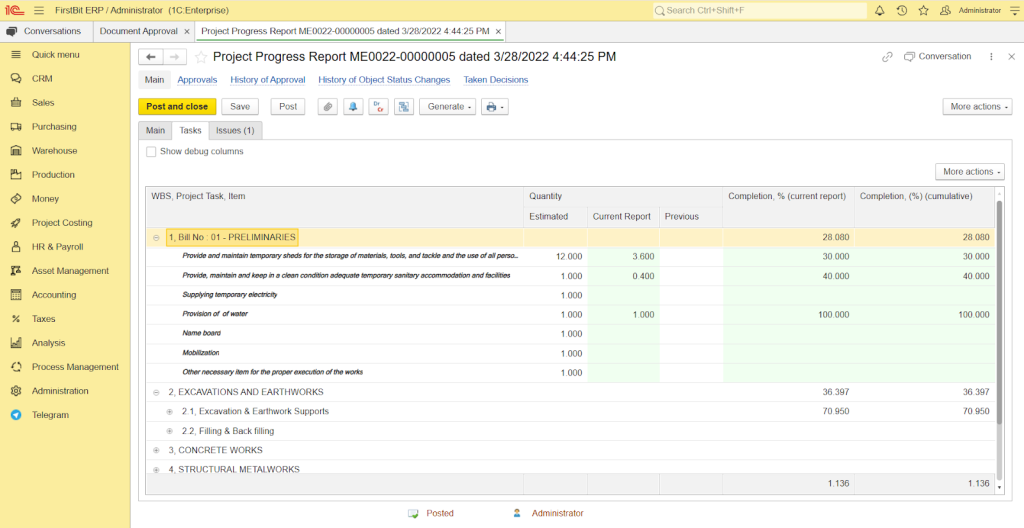Open Quick menu in sidebar
The height and width of the screenshot is (528, 1024).
(56, 55)
